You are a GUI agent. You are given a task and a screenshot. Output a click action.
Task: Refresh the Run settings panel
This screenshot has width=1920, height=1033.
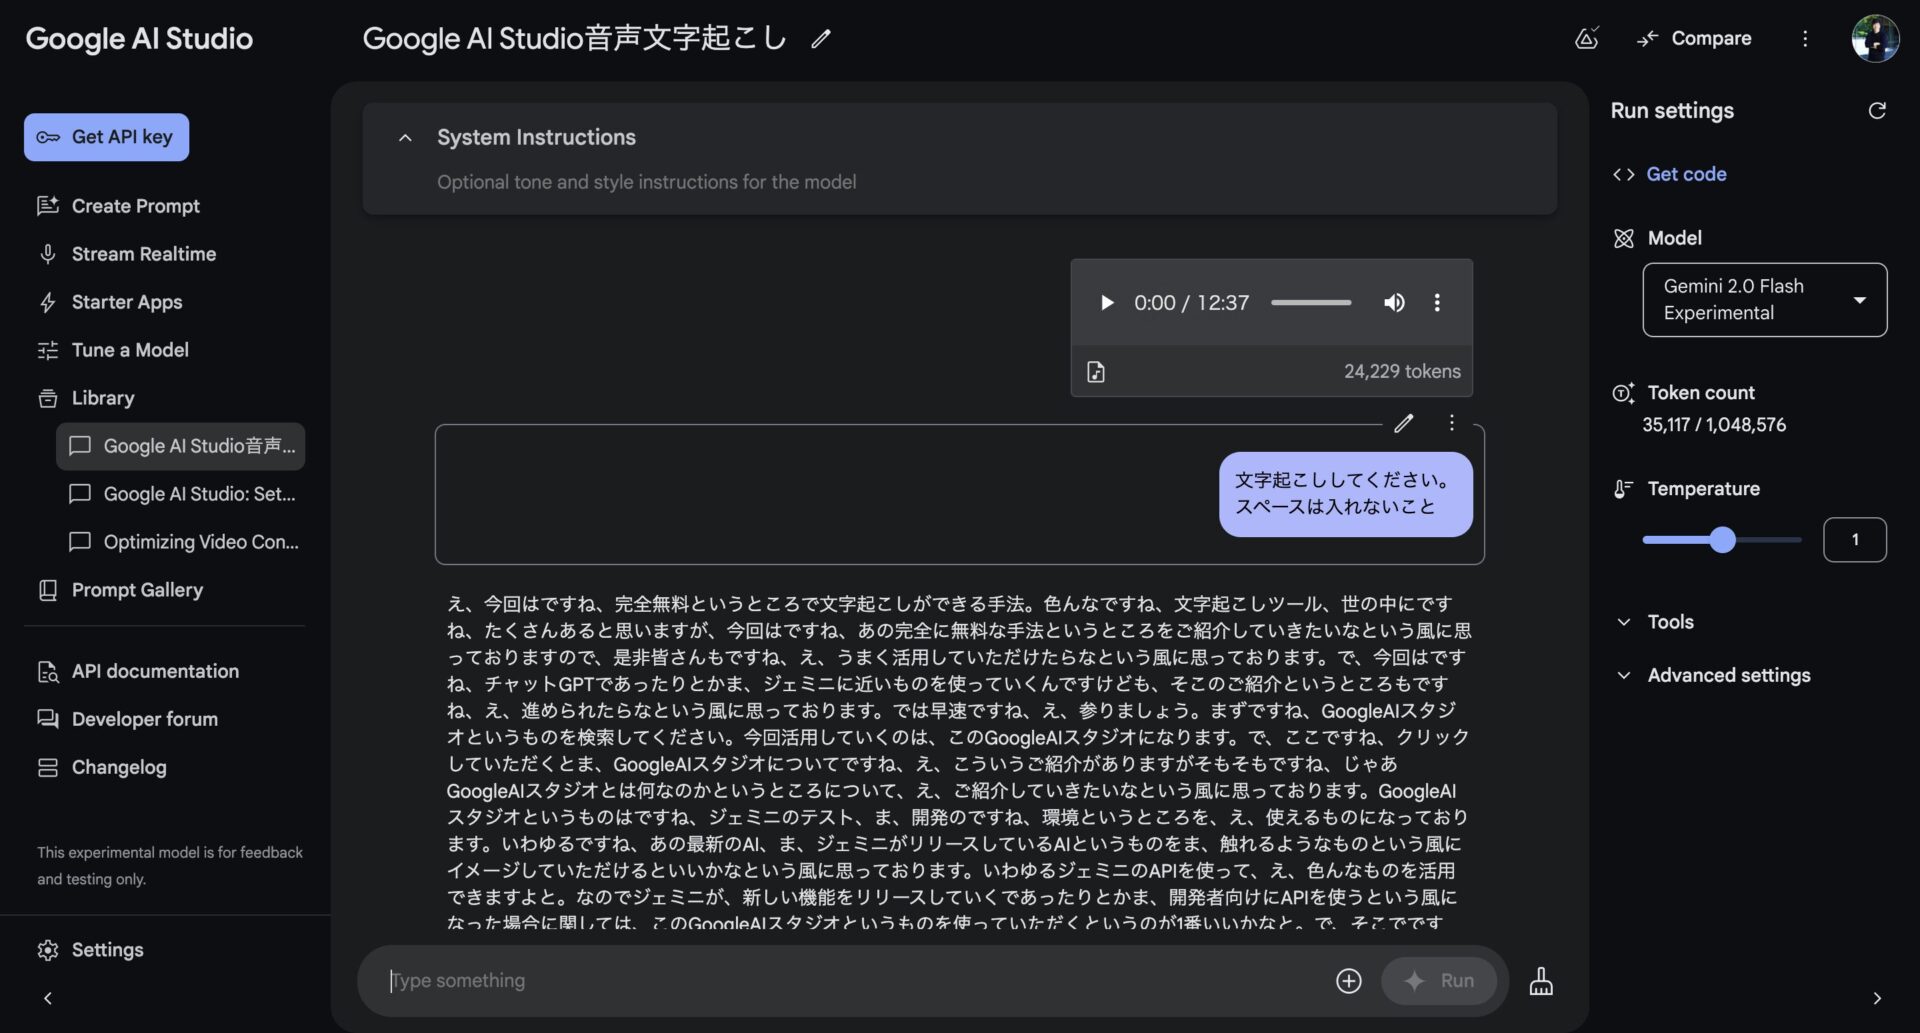1878,110
